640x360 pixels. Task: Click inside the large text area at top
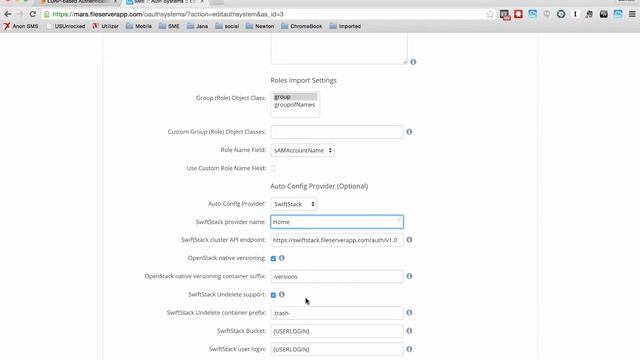pos(339,48)
